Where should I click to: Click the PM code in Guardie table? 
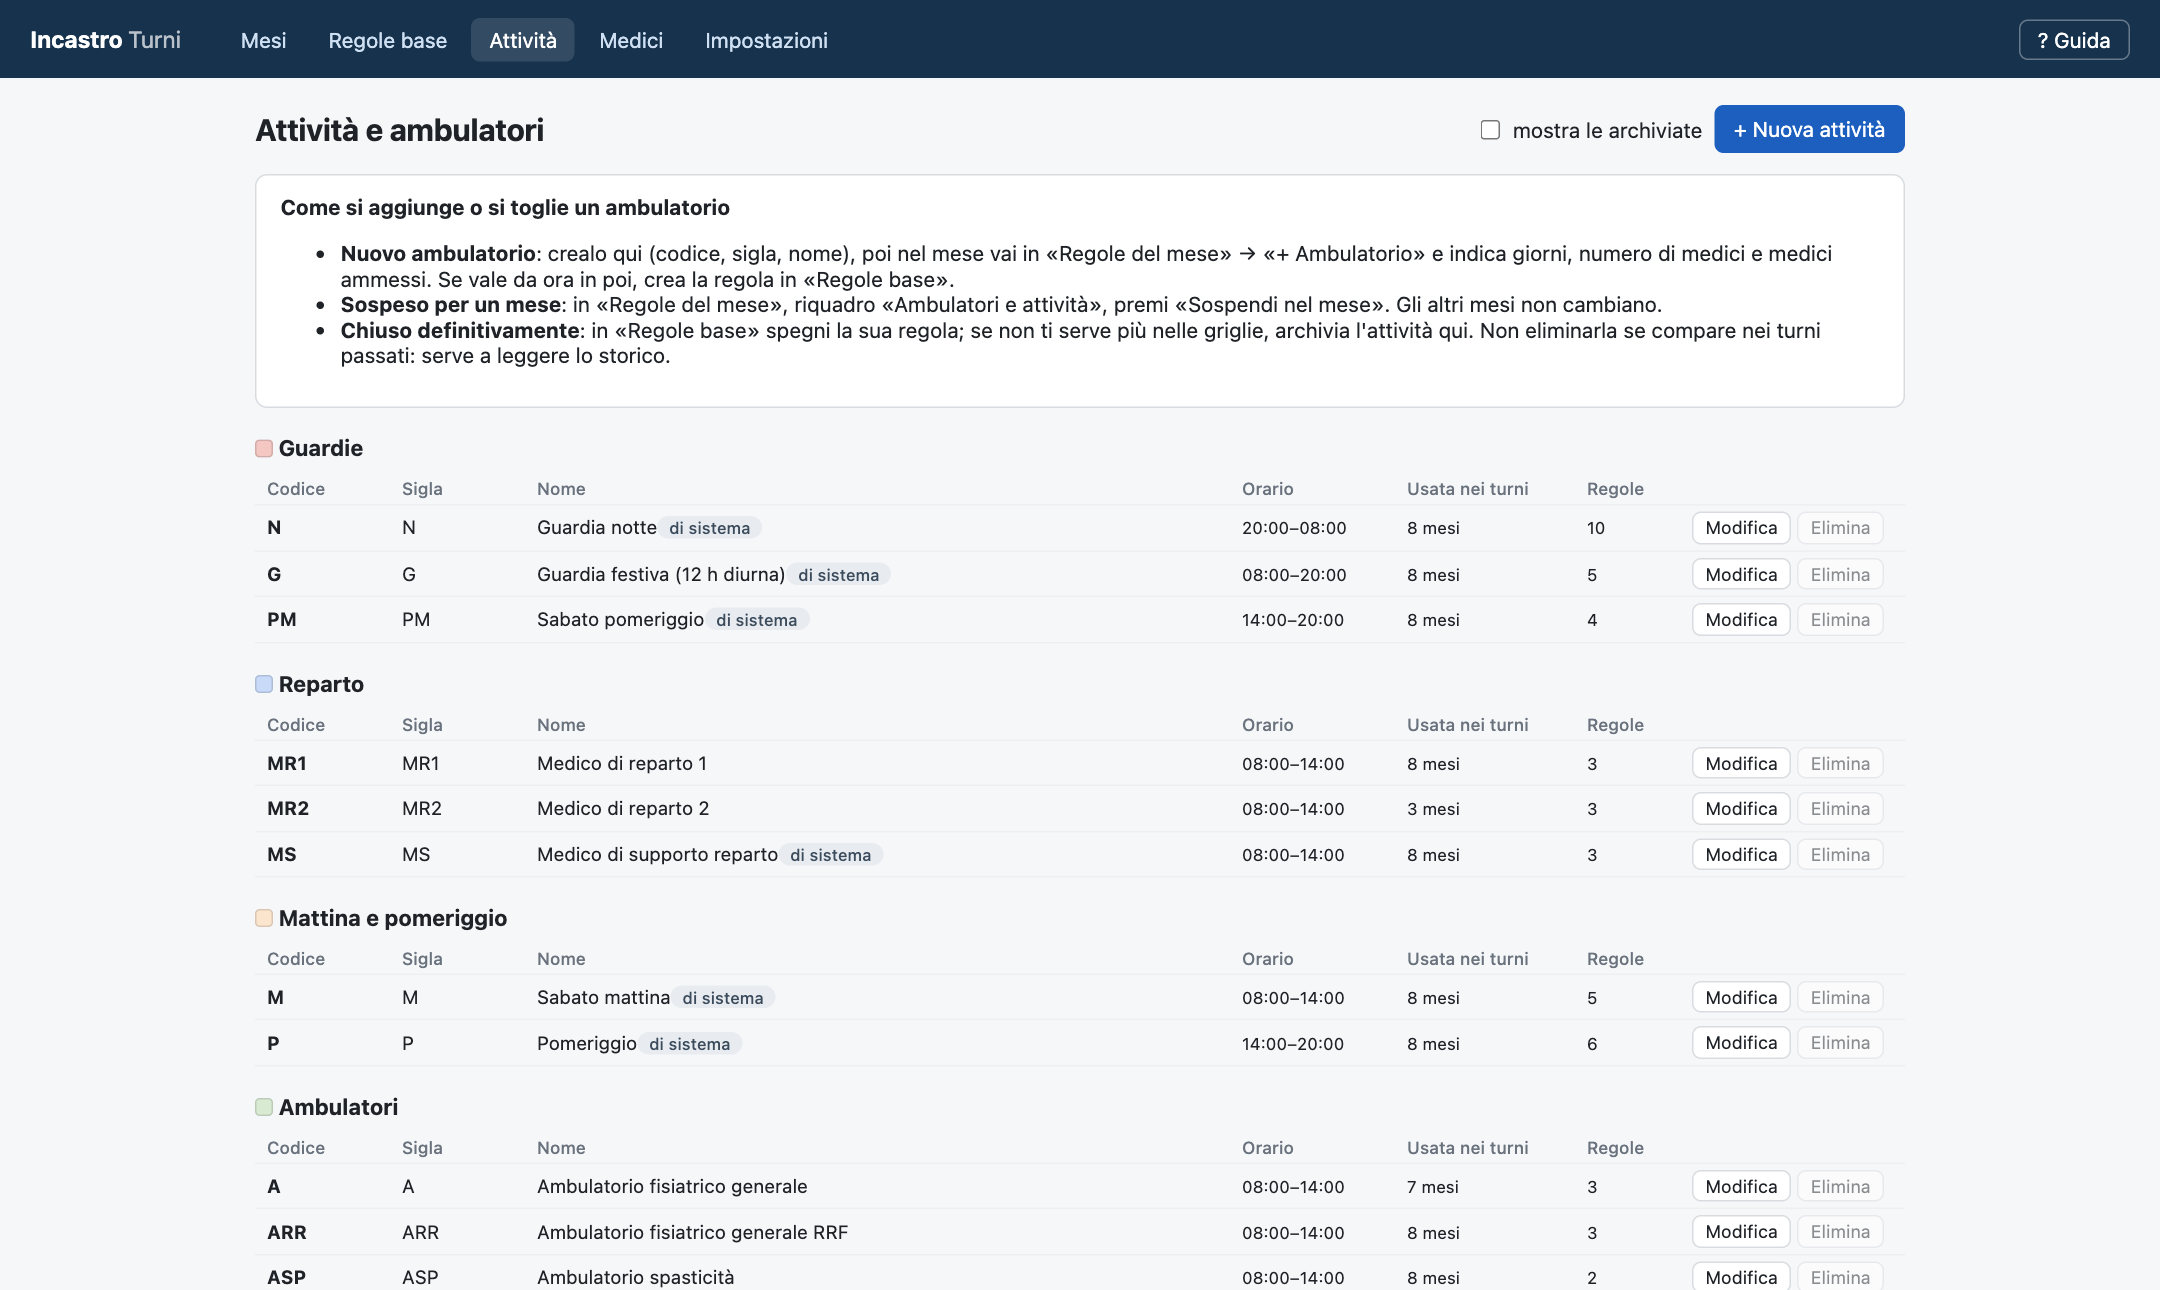tap(282, 620)
